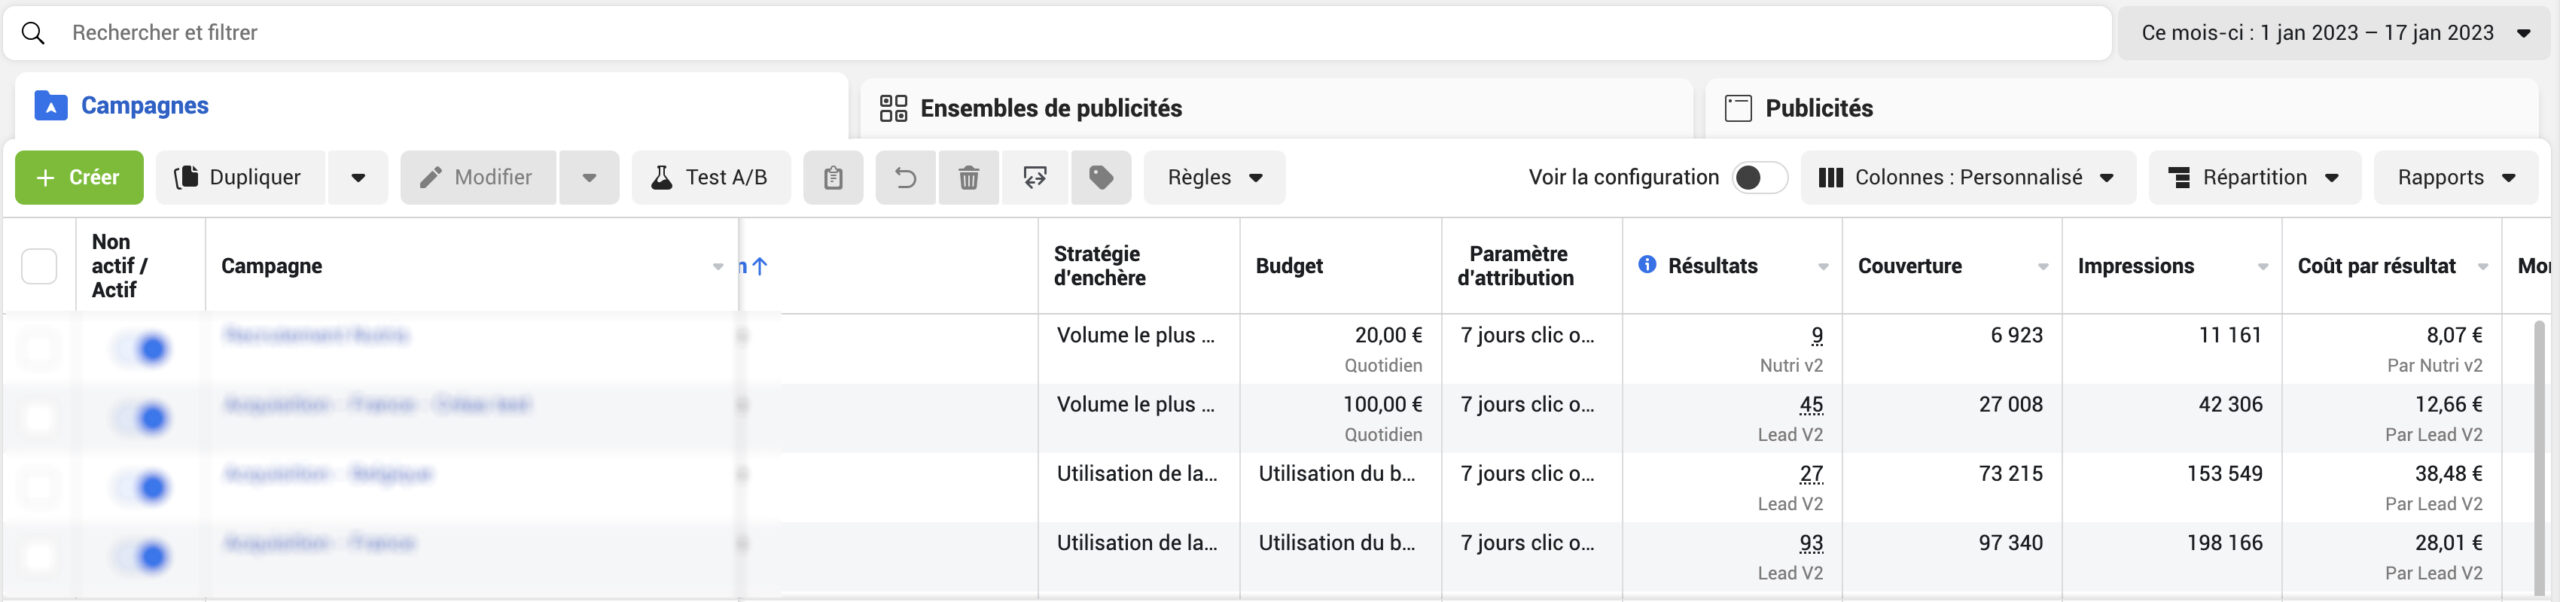Viewport: 2560px width, 602px height.
Task: Click the info icon beside Résultats
Action: (x=1647, y=265)
